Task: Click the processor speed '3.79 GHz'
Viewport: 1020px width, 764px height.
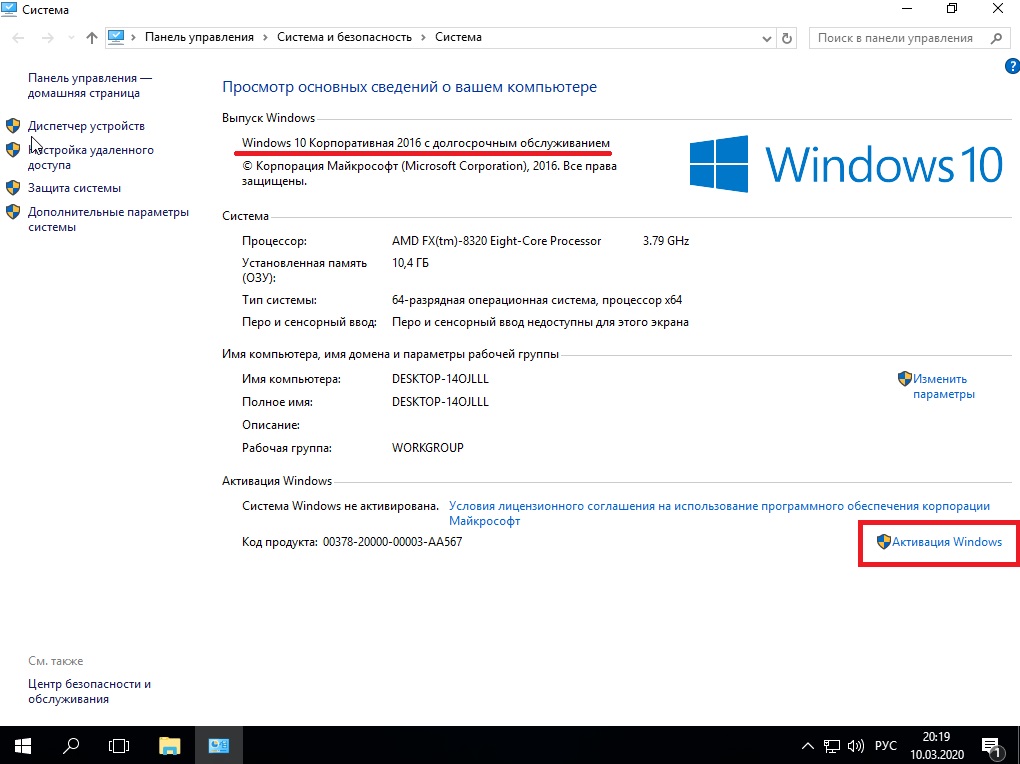Action: click(x=665, y=241)
